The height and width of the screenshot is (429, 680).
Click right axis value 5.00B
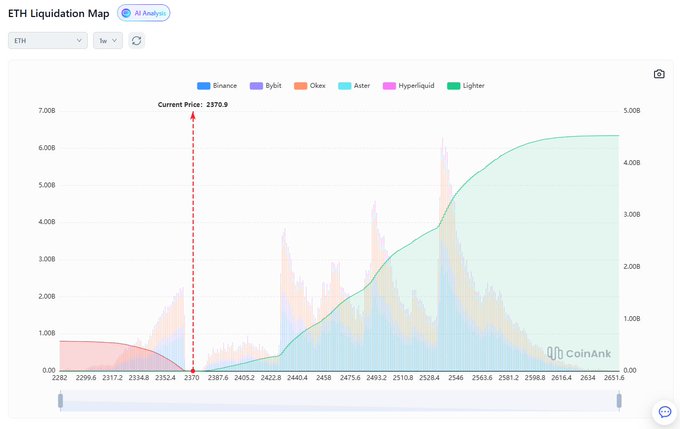pos(632,111)
